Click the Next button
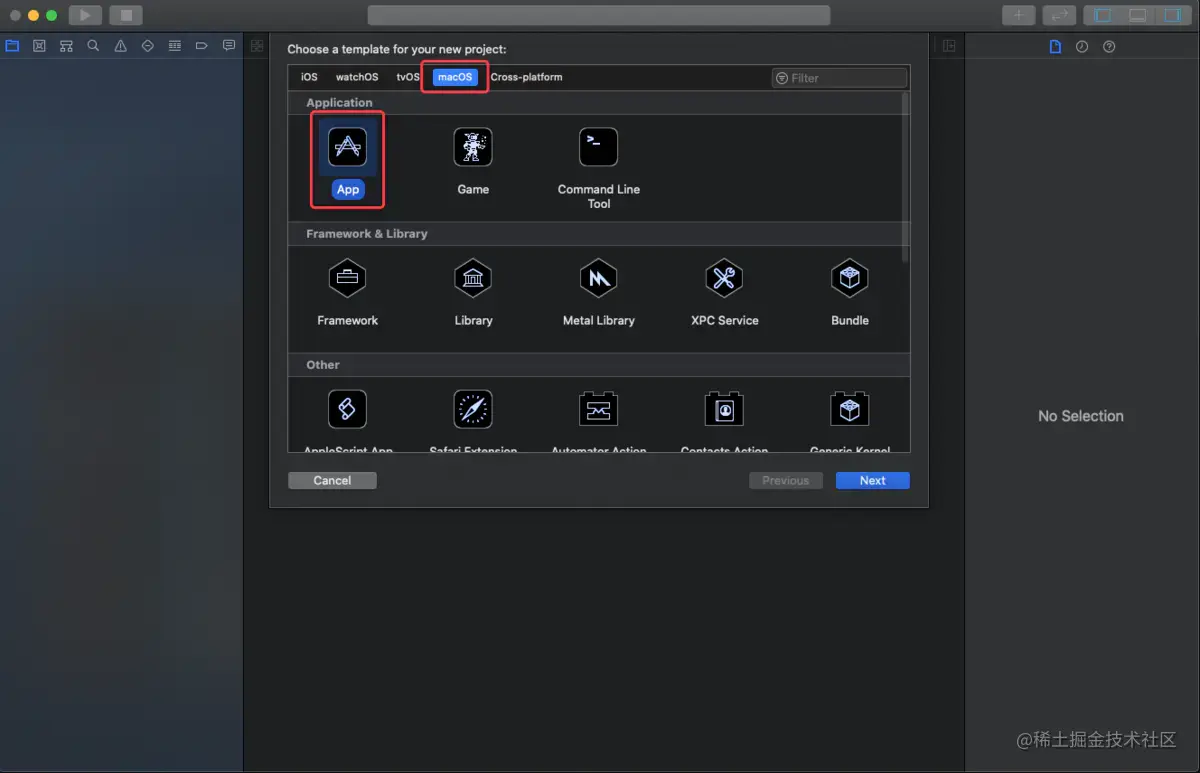The width and height of the screenshot is (1200, 773). (x=873, y=480)
